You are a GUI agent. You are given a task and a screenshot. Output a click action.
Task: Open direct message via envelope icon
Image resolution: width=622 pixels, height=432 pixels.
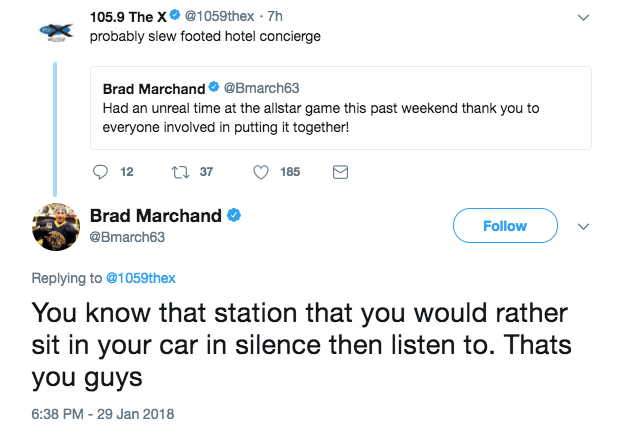340,172
